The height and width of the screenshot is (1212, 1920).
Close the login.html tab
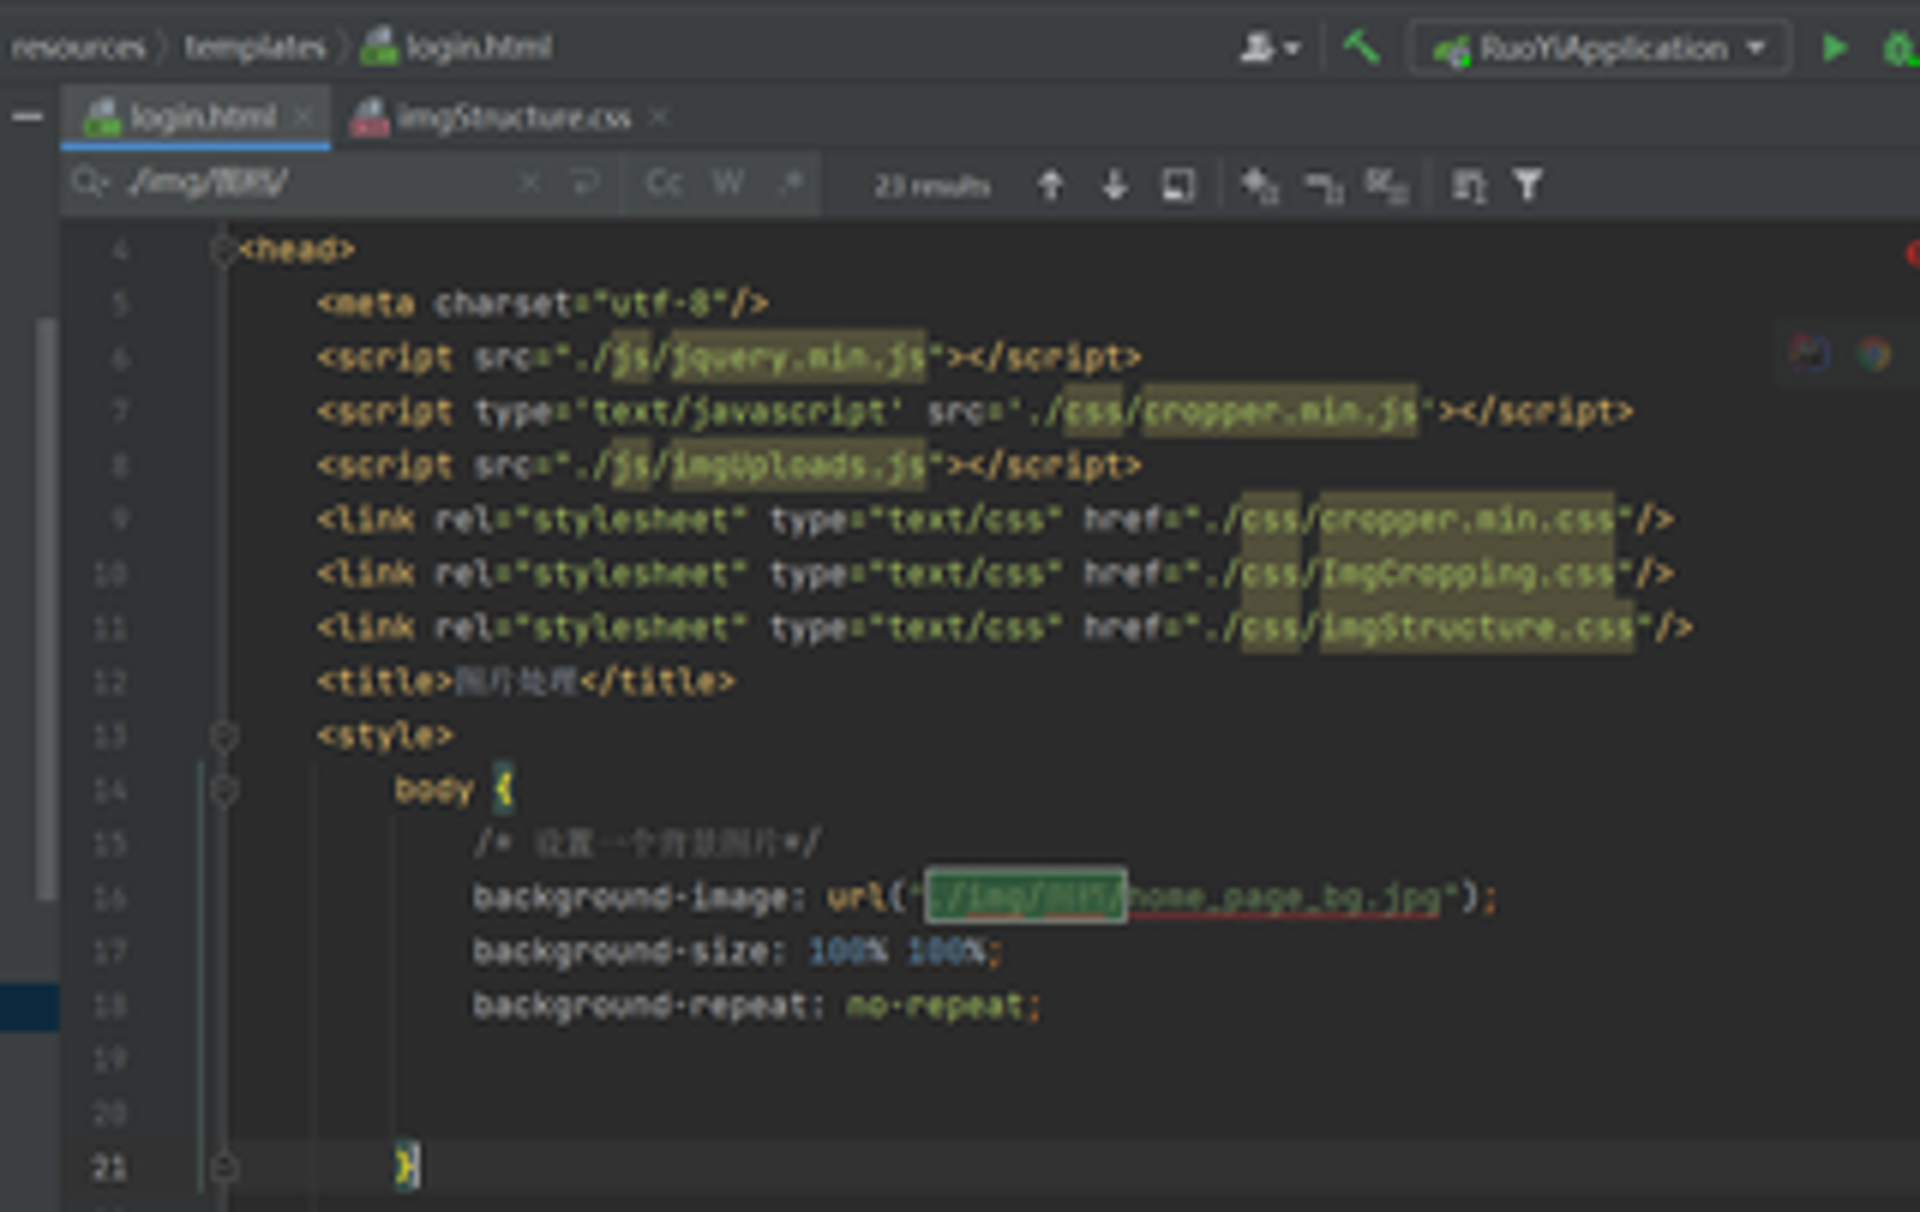point(303,117)
